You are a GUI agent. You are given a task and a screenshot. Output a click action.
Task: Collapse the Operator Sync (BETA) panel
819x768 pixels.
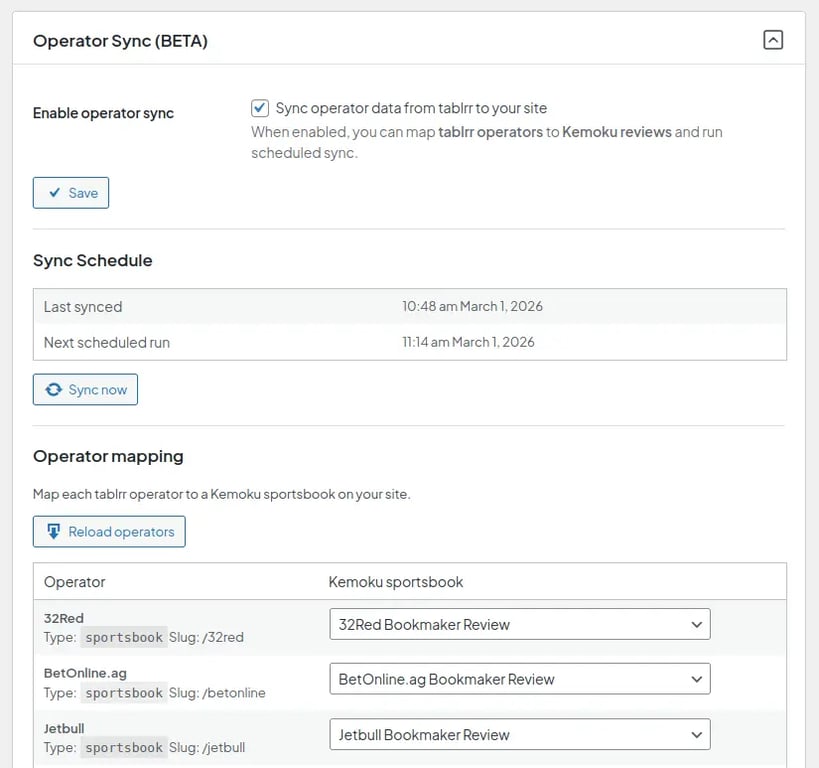click(x=773, y=40)
